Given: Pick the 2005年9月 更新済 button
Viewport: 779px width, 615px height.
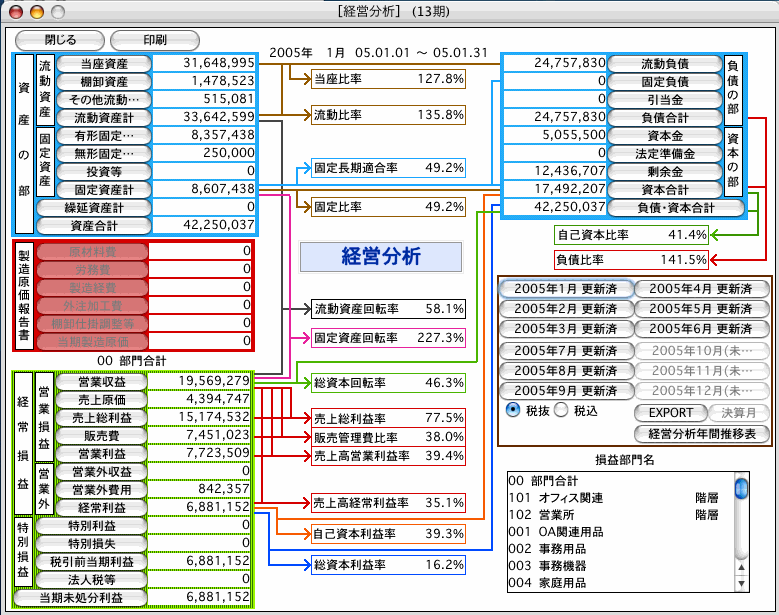Looking at the screenshot, I should (x=565, y=390).
